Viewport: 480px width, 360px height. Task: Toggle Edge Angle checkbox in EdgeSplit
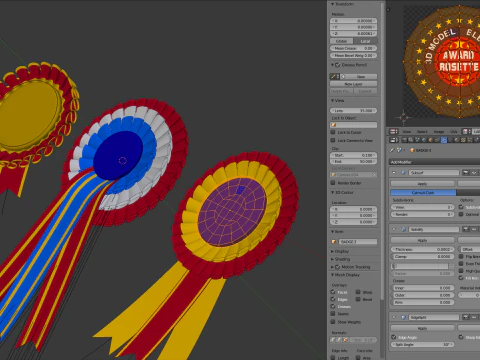pos(393,337)
